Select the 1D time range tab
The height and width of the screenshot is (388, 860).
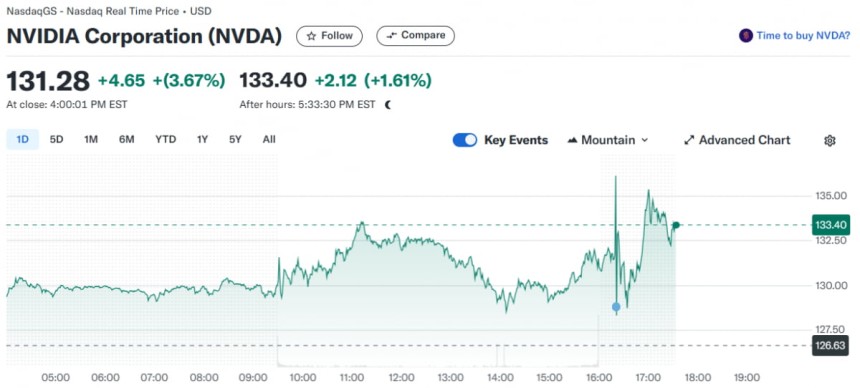point(22,139)
